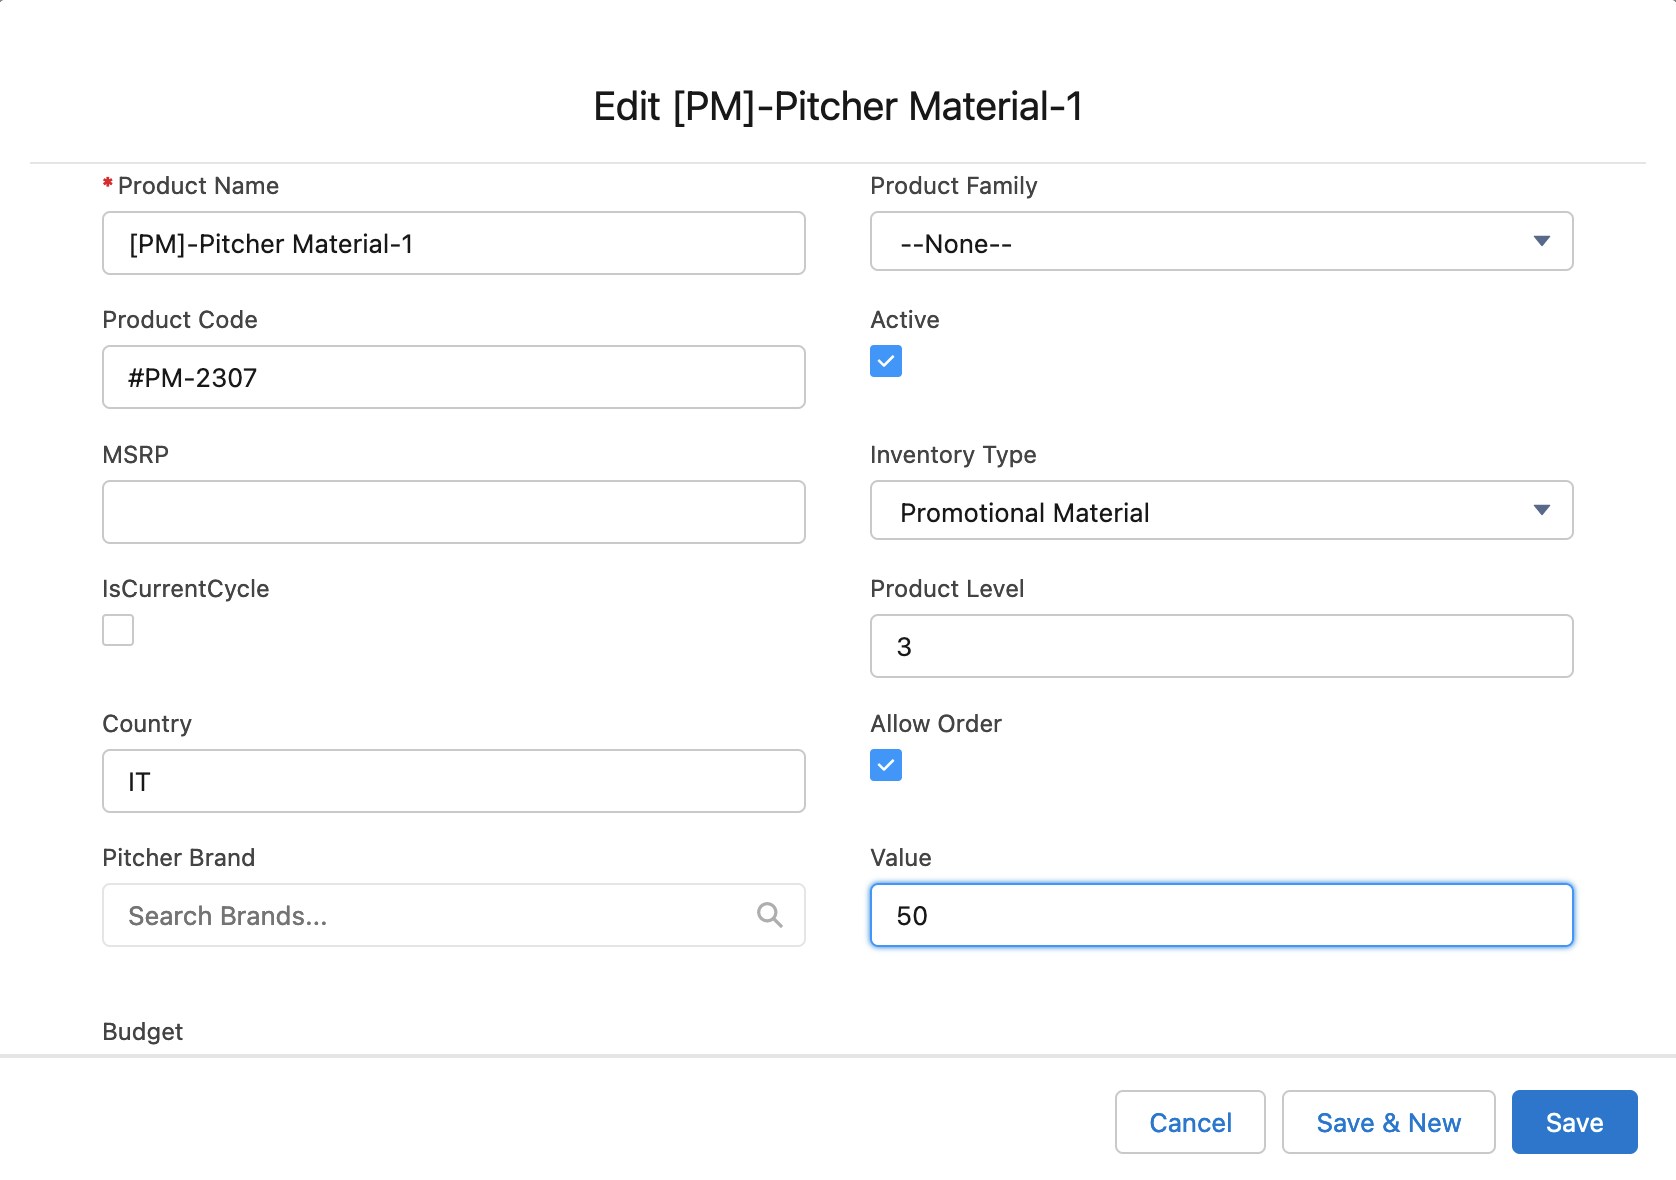Click the Save button
This screenshot has width=1676, height=1180.
[x=1574, y=1122]
